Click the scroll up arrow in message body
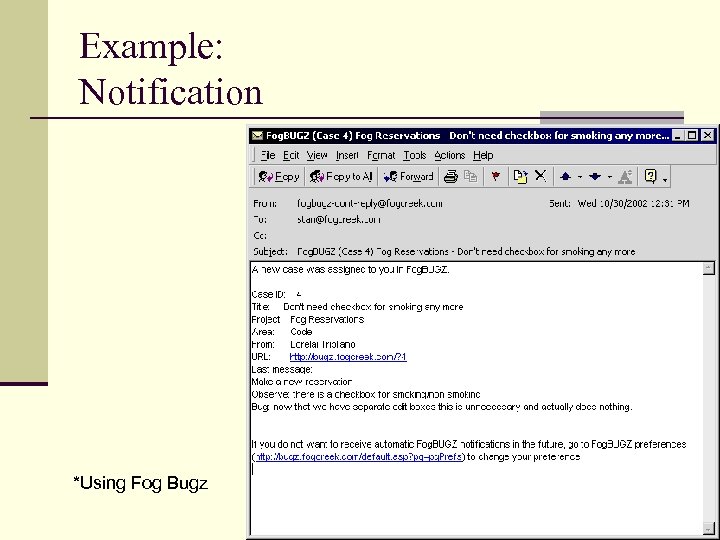The height and width of the screenshot is (540, 720). click(709, 268)
